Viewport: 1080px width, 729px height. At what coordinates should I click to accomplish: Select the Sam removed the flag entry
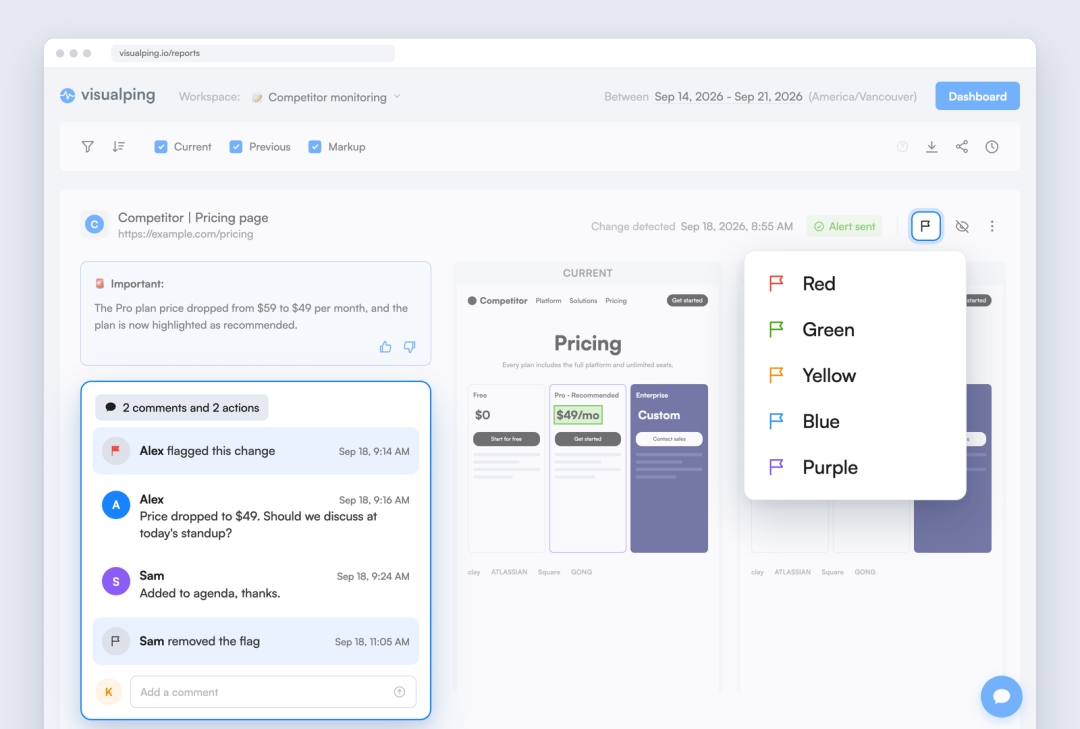tap(256, 641)
